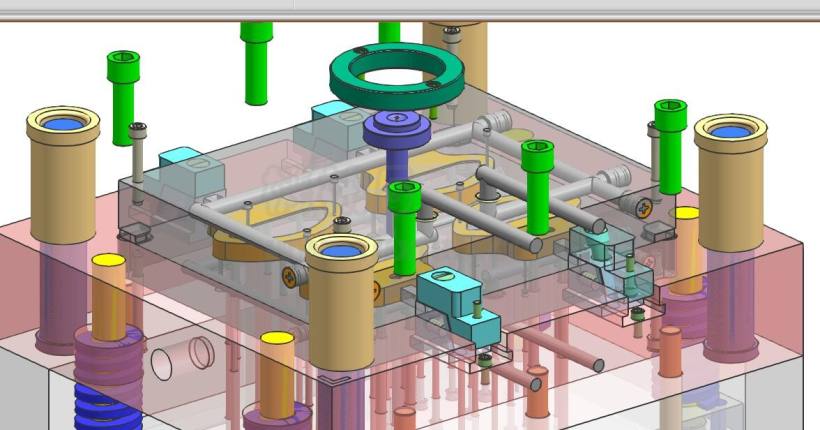The width and height of the screenshot is (820, 430).
Task: Select the Phillips-head screw on the right side
Action: [643, 208]
